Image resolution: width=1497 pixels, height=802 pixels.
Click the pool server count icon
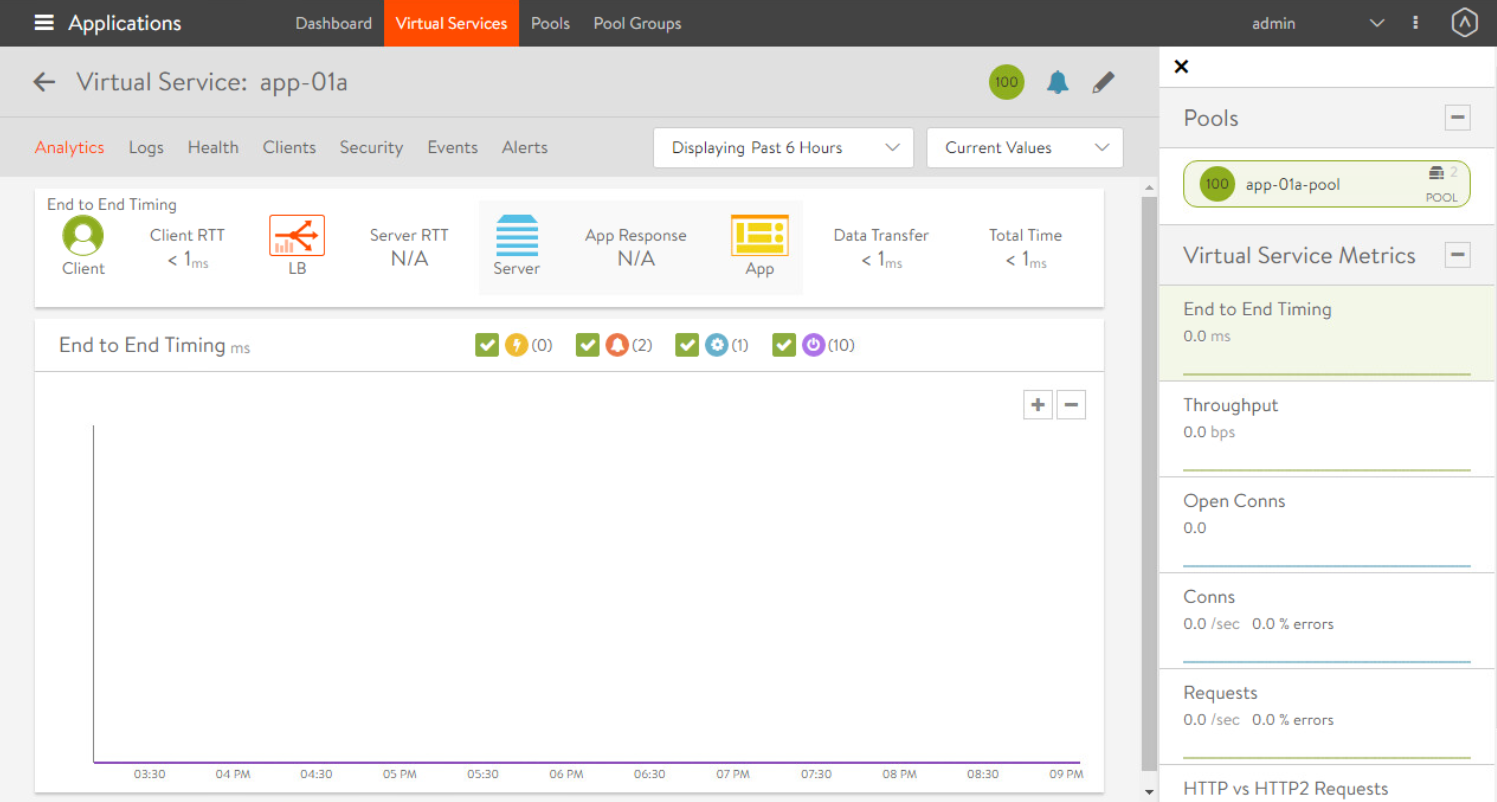click(1437, 173)
